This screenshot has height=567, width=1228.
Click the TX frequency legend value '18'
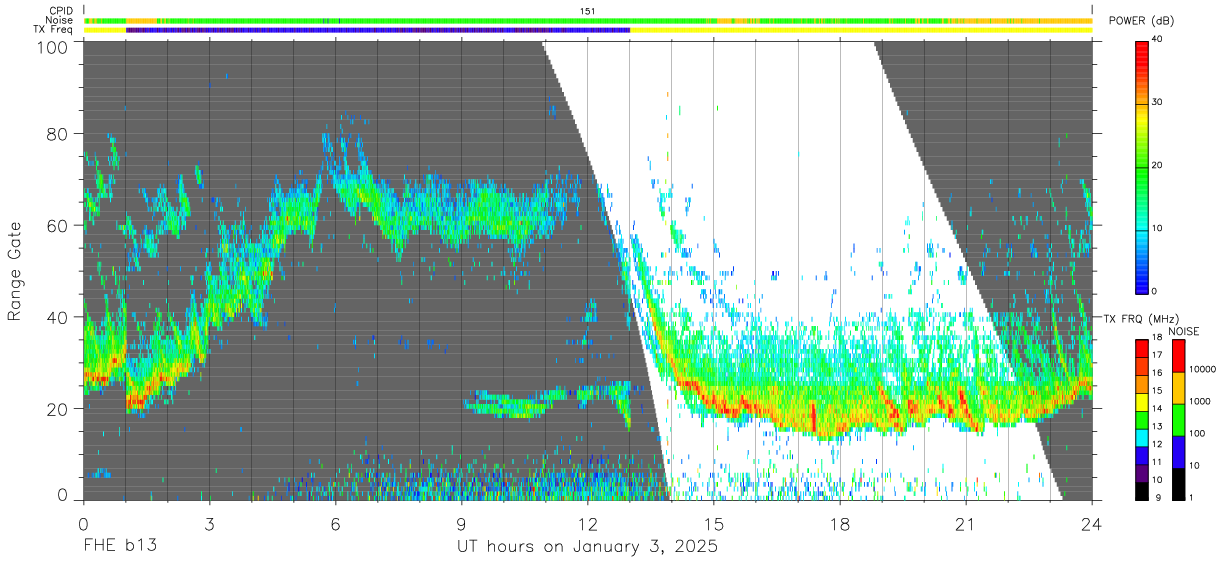1157,339
